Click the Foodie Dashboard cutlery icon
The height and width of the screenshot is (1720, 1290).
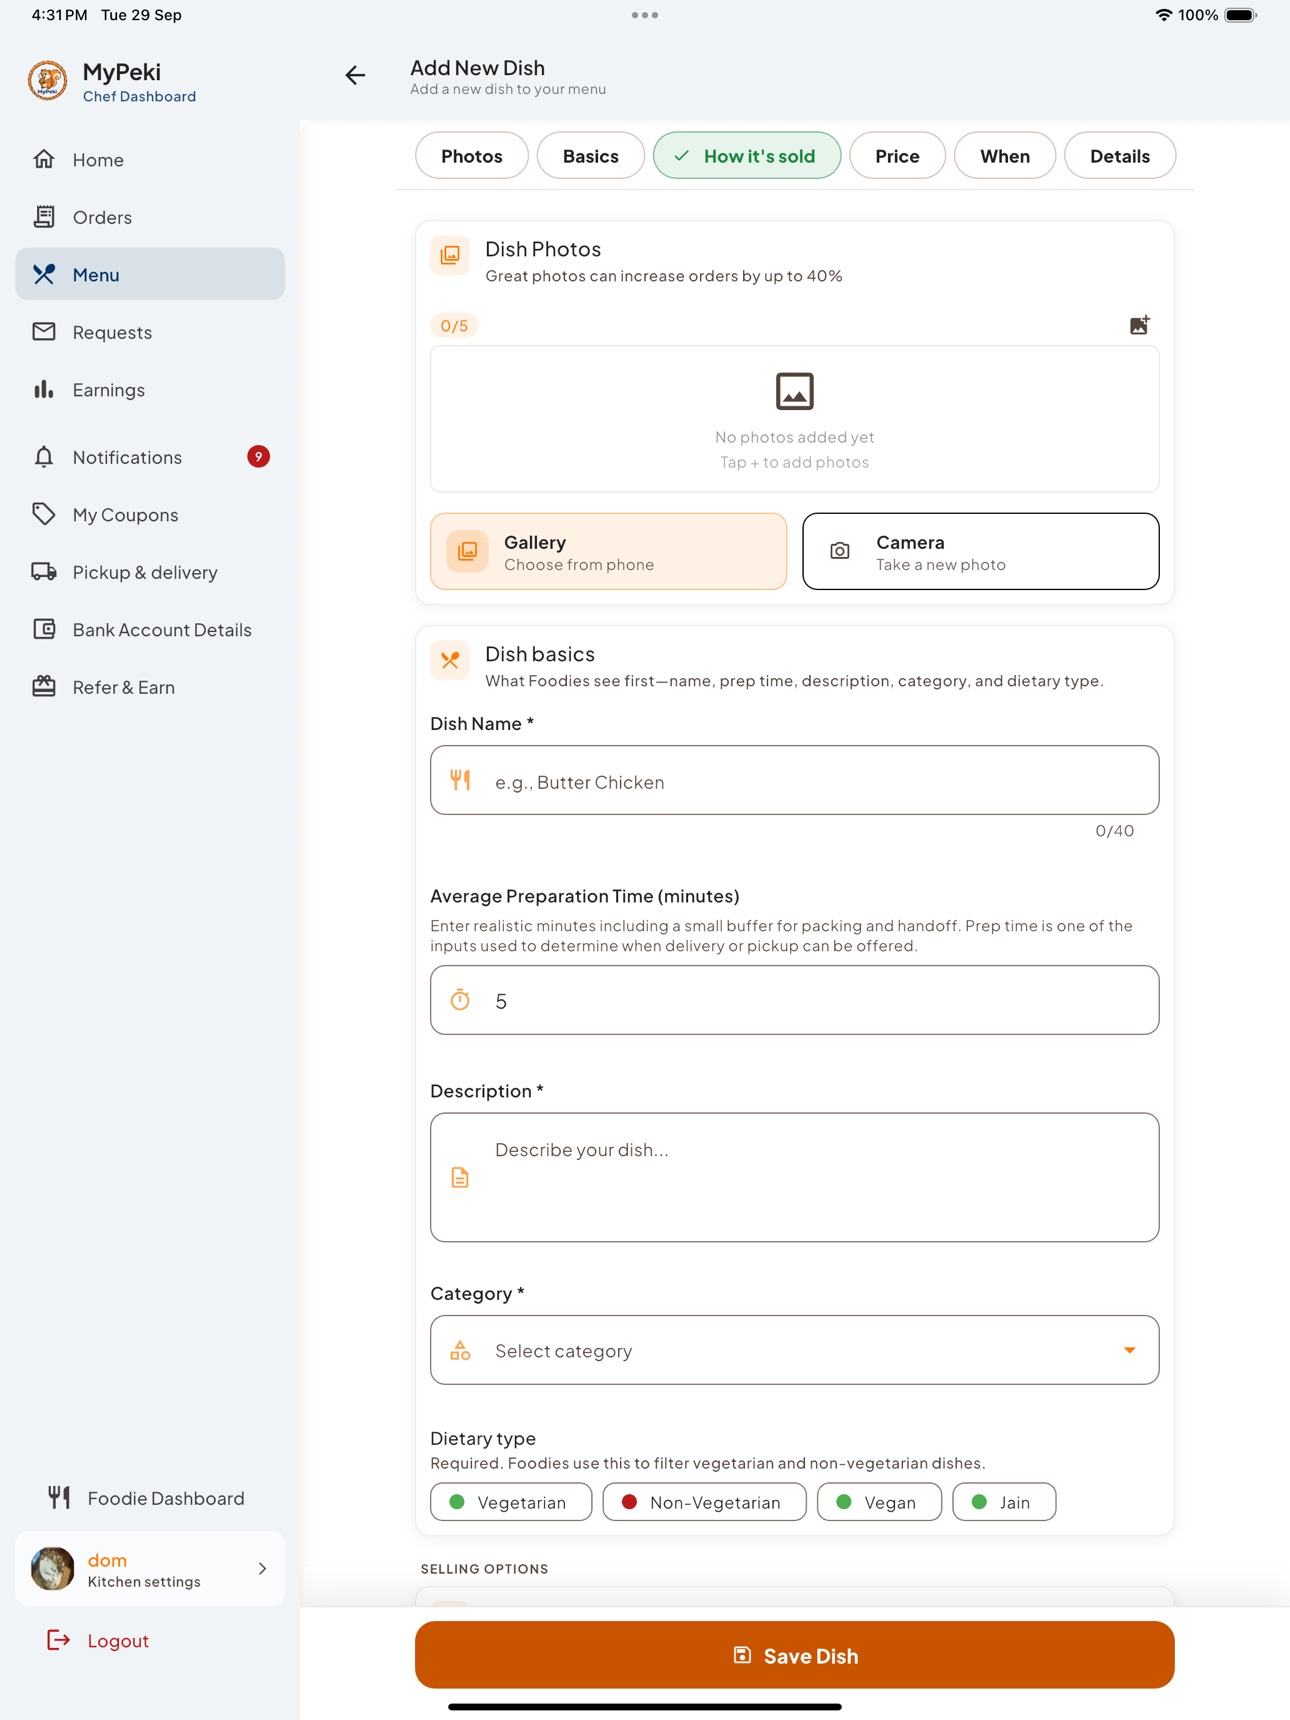click(x=59, y=1497)
